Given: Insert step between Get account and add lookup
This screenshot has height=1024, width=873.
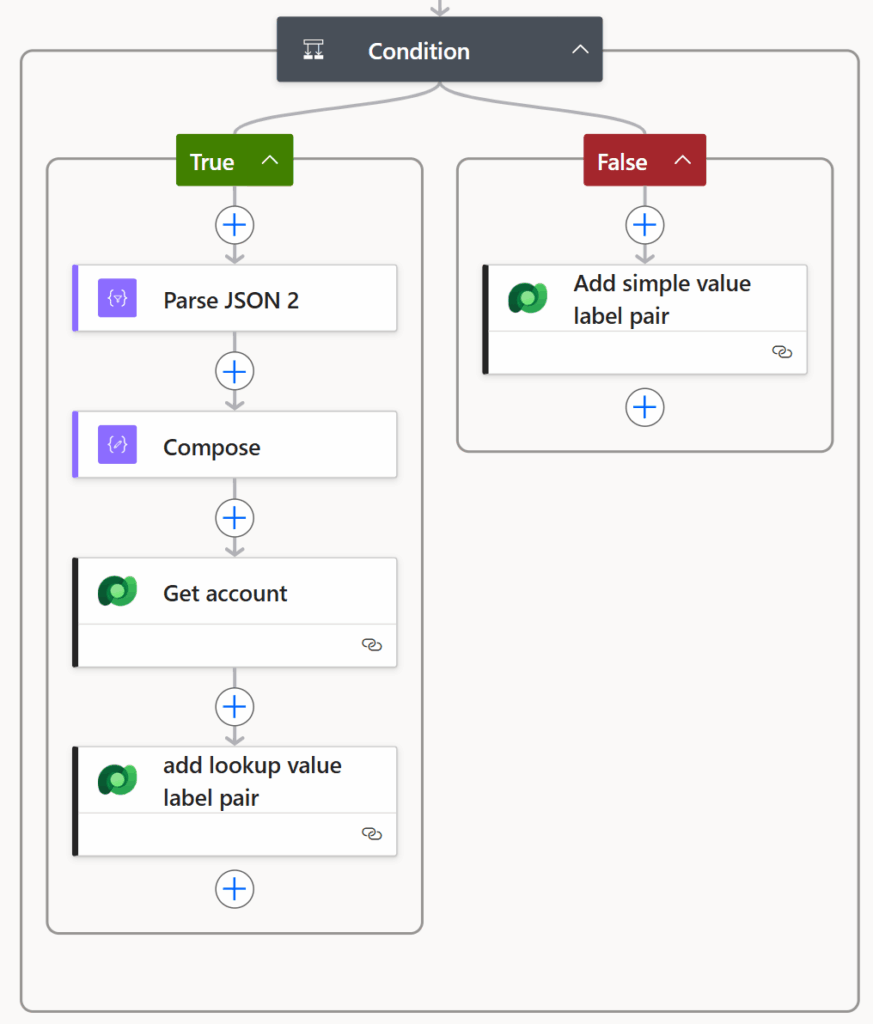Looking at the screenshot, I should coord(234,707).
